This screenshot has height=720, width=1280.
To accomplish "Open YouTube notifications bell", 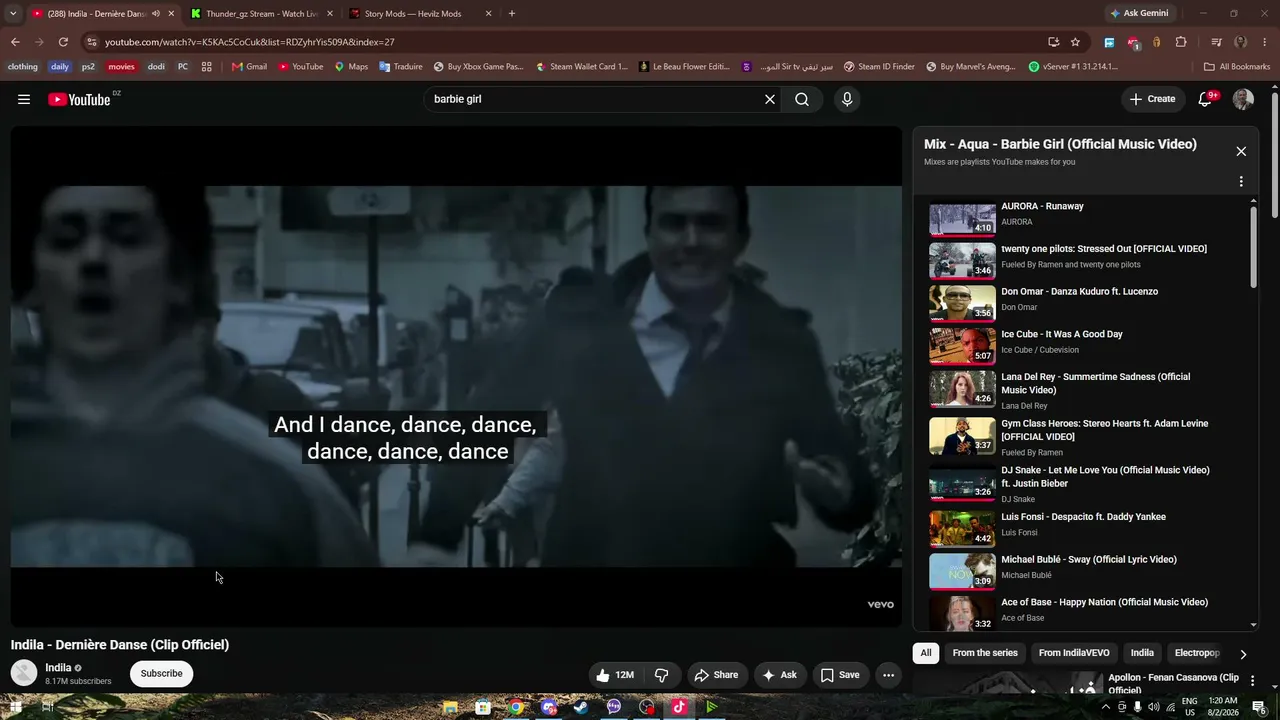I will tap(1206, 99).
